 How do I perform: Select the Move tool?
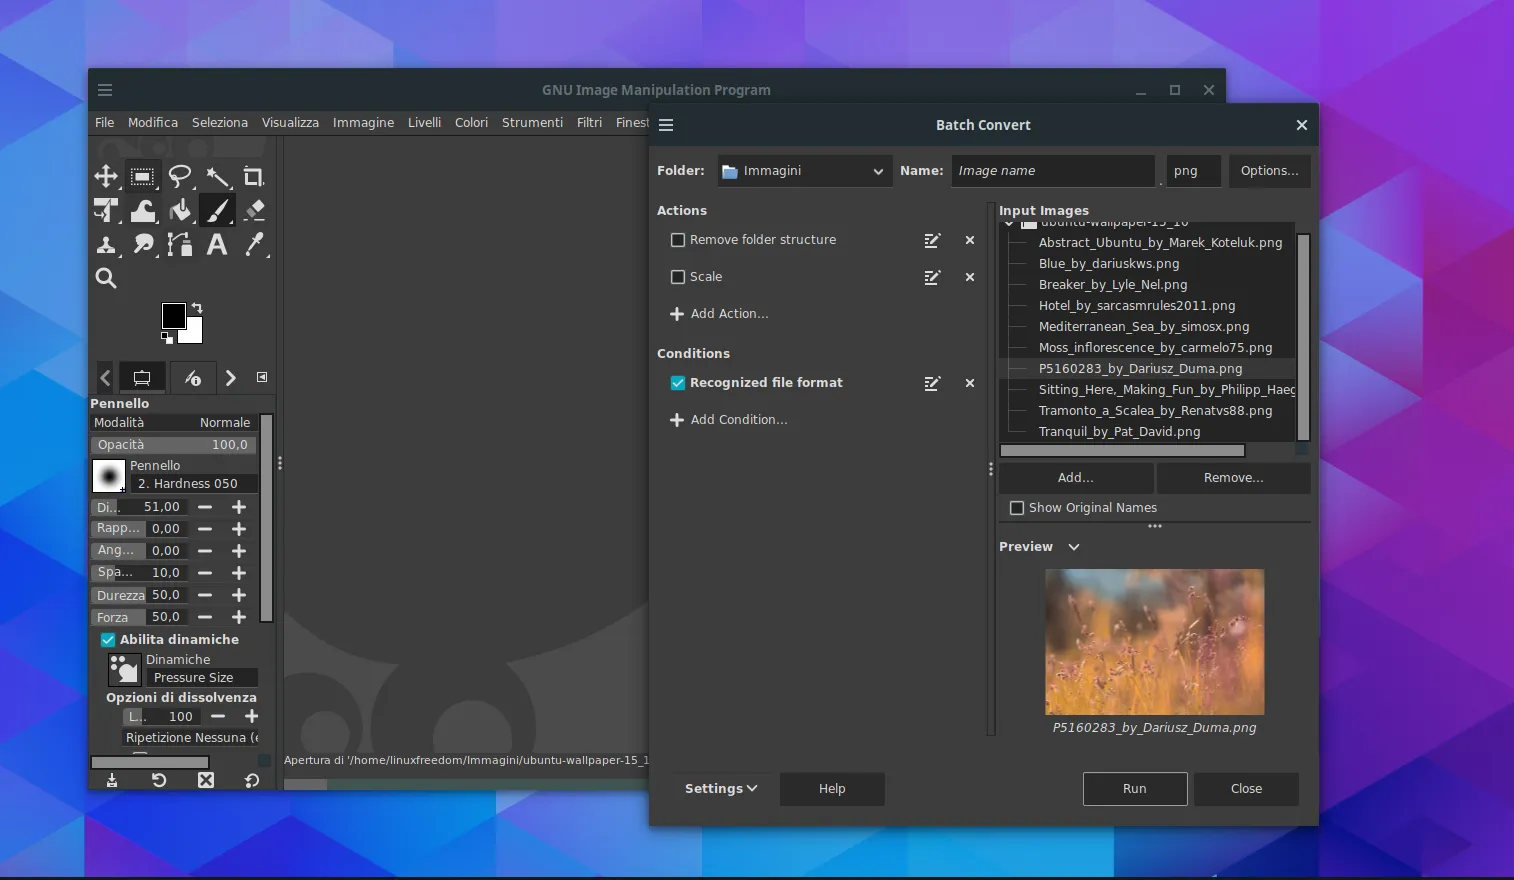coord(106,177)
